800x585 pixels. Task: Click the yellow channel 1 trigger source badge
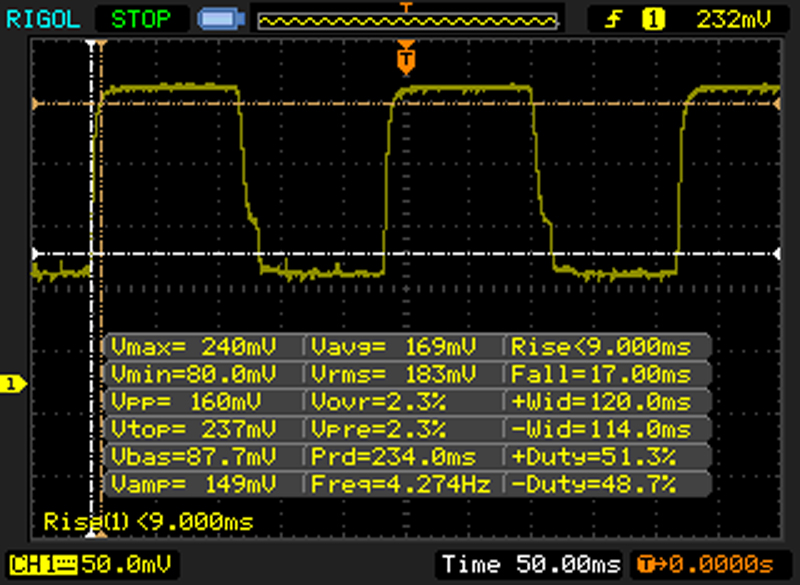pos(654,20)
